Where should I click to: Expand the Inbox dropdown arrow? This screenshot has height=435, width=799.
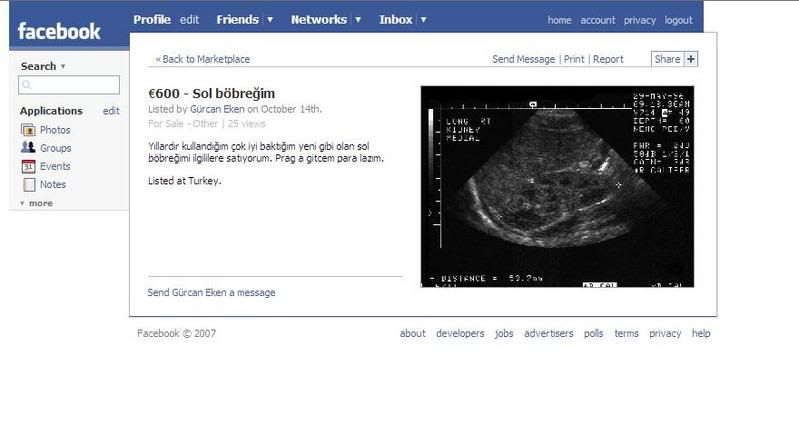tap(424, 20)
